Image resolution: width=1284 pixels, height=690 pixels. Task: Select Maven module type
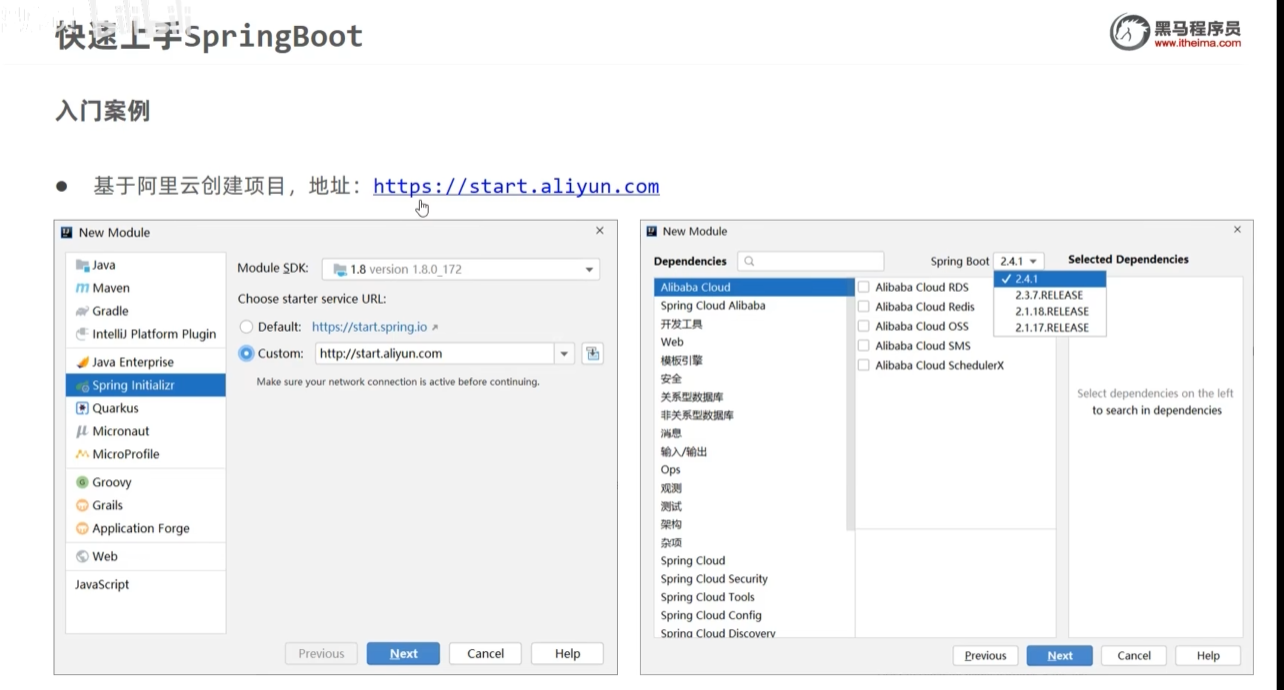[146, 288]
